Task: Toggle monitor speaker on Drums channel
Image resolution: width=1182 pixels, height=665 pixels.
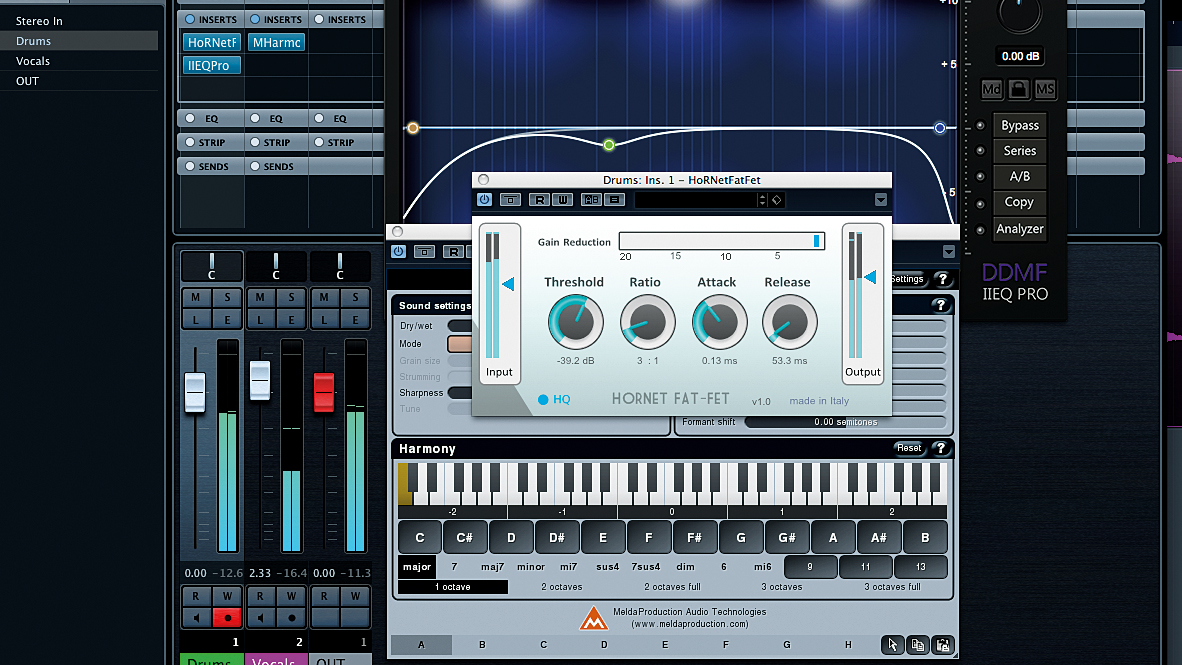Action: [196, 618]
